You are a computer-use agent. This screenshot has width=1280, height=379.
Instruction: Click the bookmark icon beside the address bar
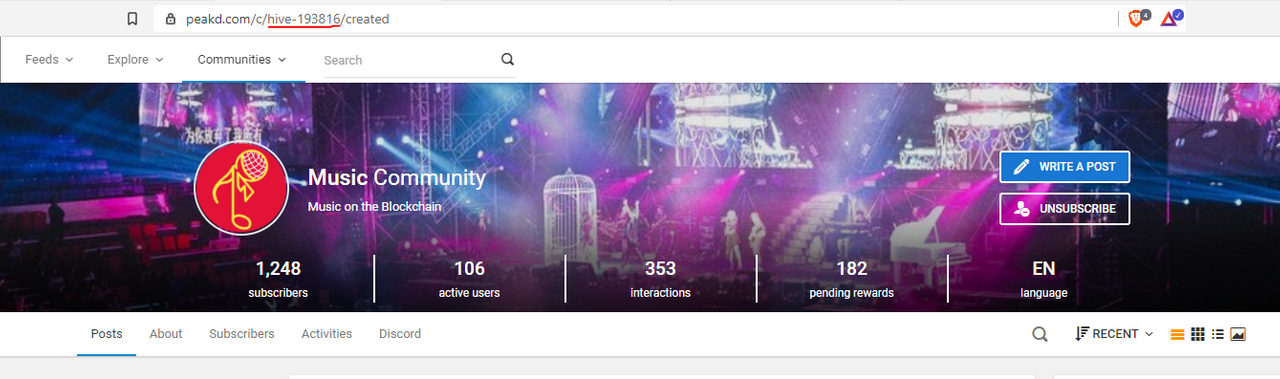132,18
